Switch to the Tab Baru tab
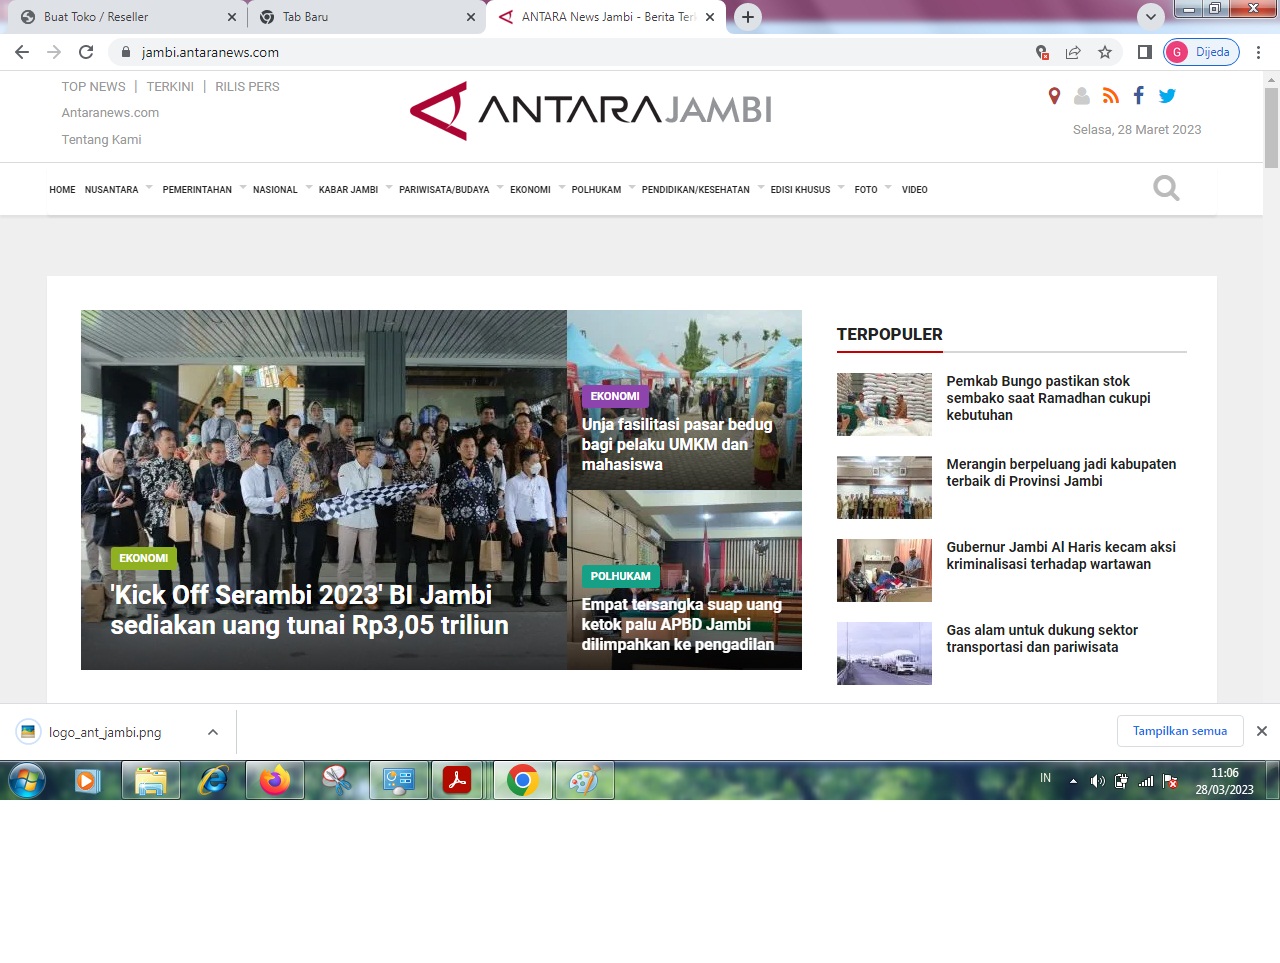The height and width of the screenshot is (963, 1280). click(366, 17)
